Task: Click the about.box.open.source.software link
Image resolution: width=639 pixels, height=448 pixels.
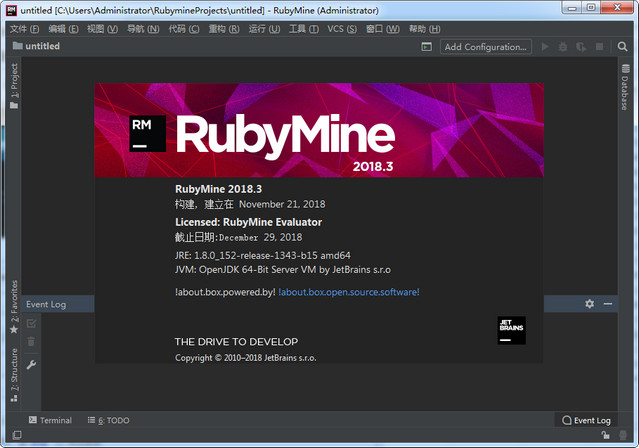Action: coord(349,292)
